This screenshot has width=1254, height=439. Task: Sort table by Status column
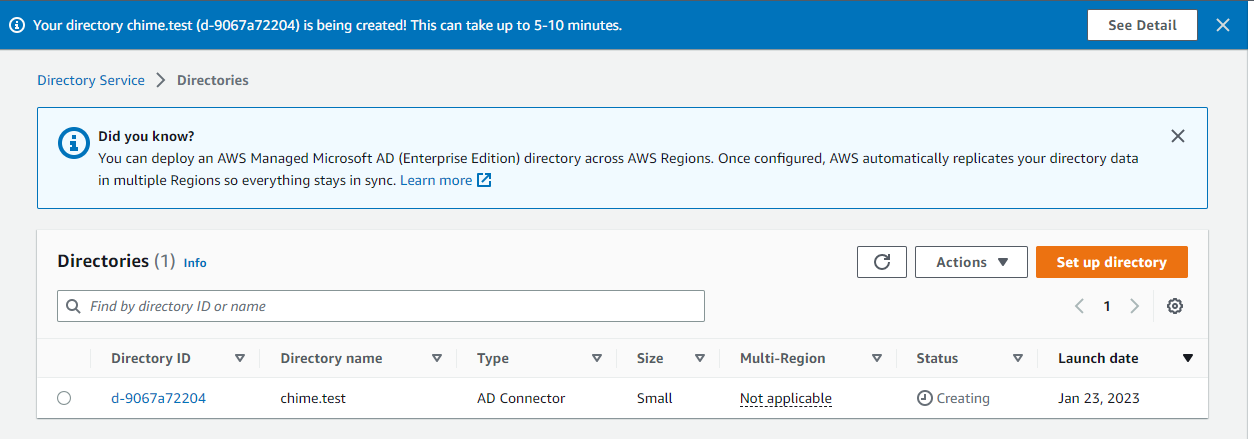(x=1017, y=358)
